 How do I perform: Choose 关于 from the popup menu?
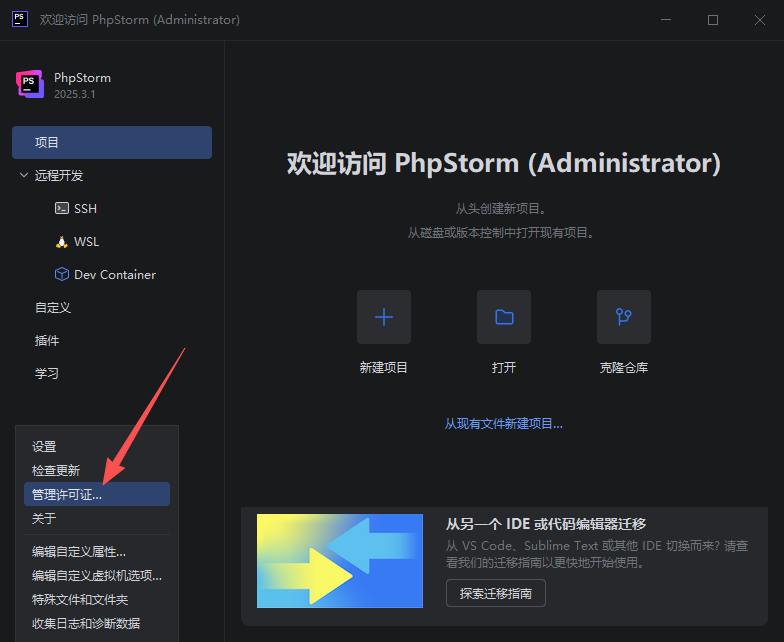point(97,518)
